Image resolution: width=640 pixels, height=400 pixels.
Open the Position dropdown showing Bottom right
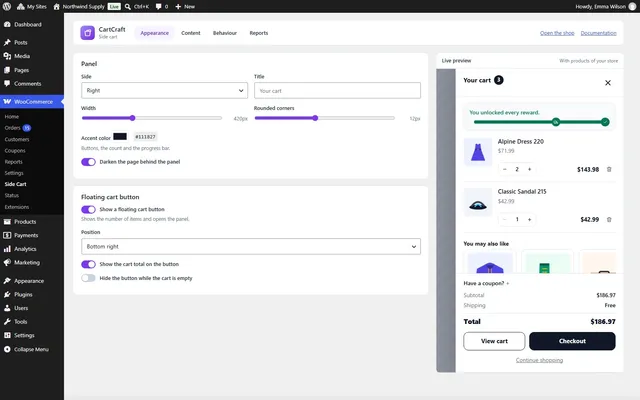[251, 247]
